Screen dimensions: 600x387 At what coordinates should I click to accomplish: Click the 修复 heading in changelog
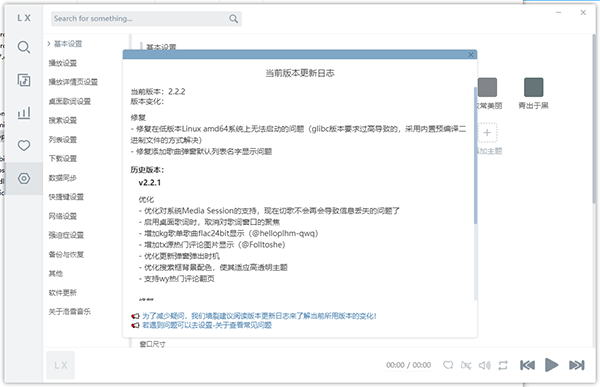click(x=138, y=118)
